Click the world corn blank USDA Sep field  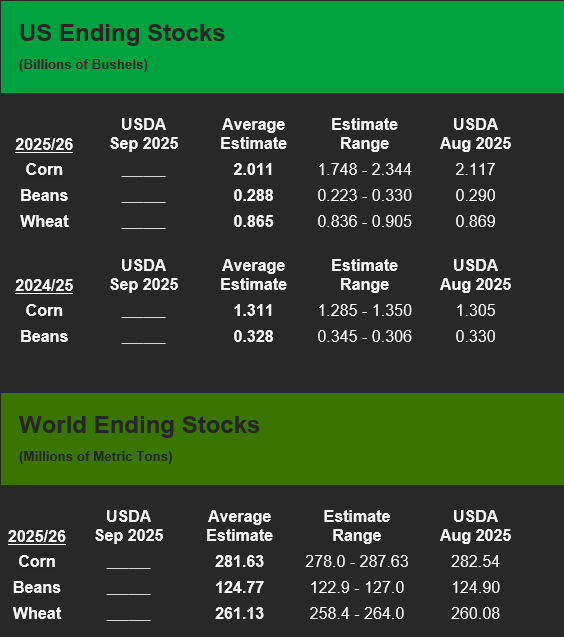tap(129, 562)
